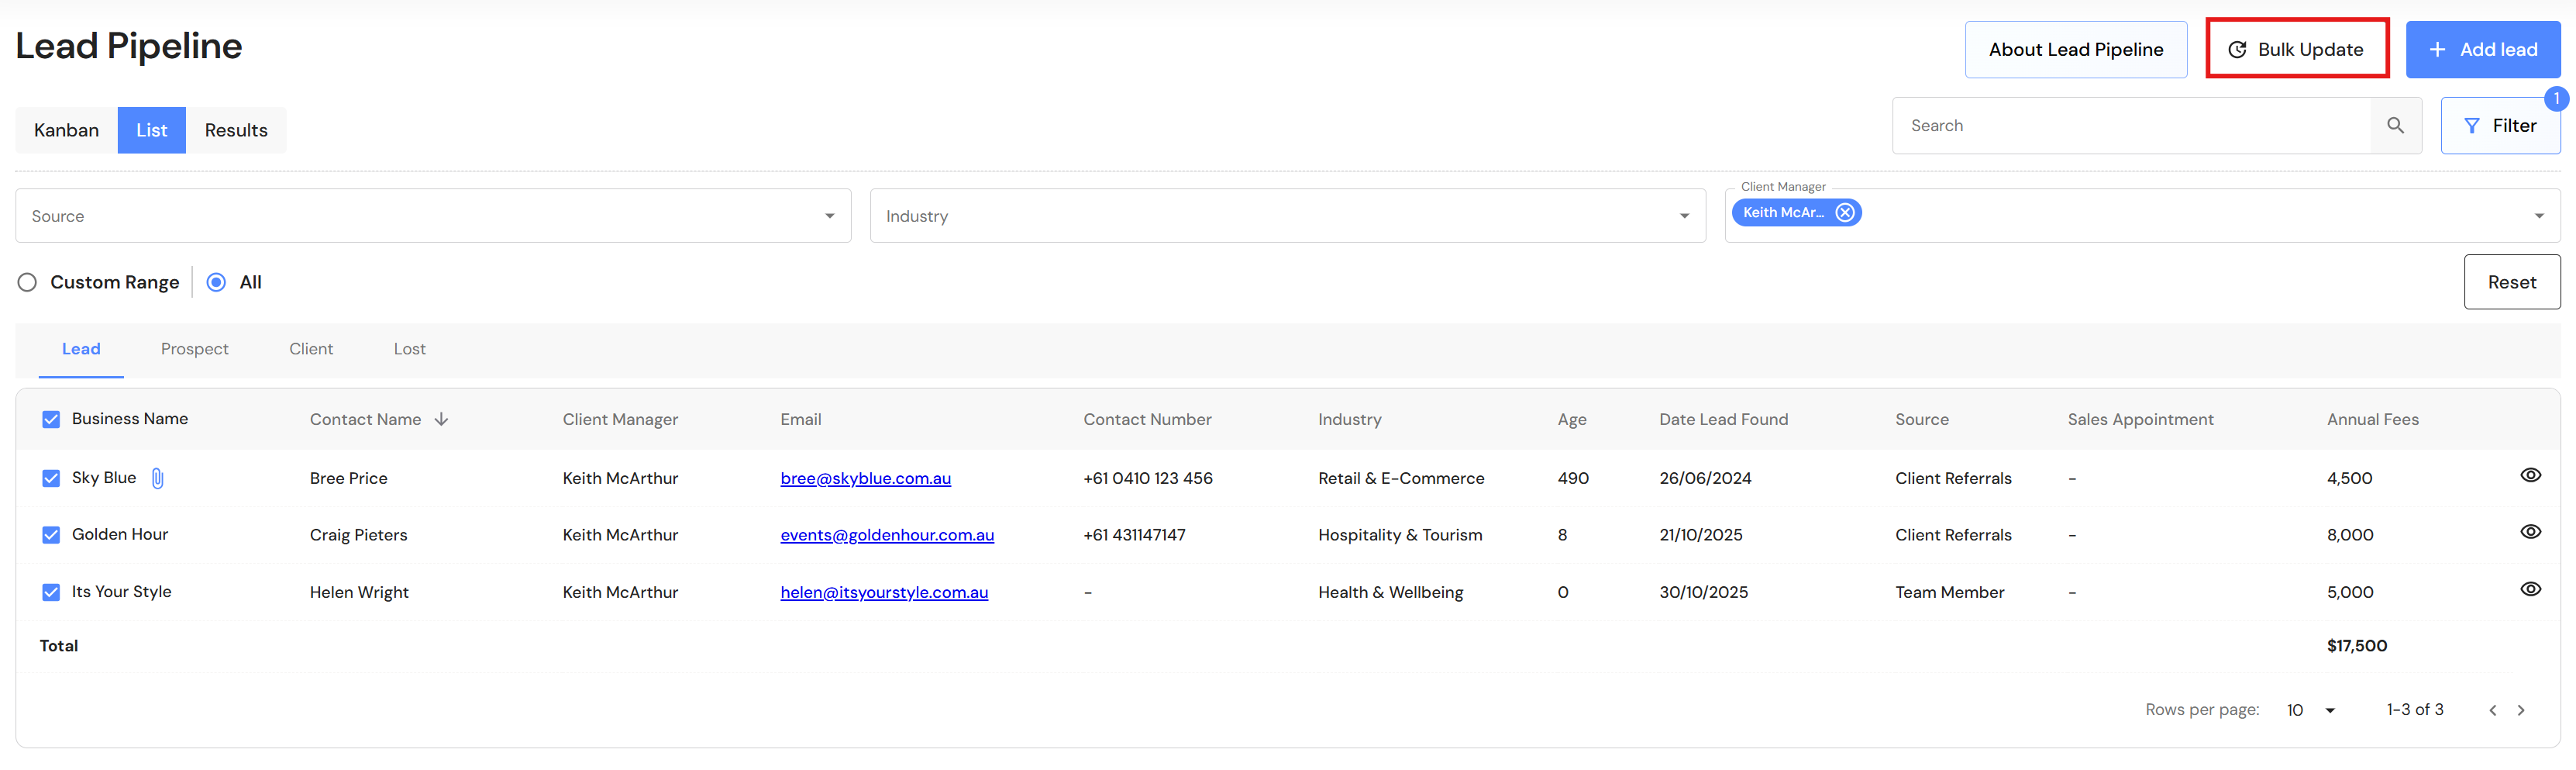The height and width of the screenshot is (770, 2576).
Task: Click the attachment paperclip icon beside Sky Blue
Action: (158, 479)
